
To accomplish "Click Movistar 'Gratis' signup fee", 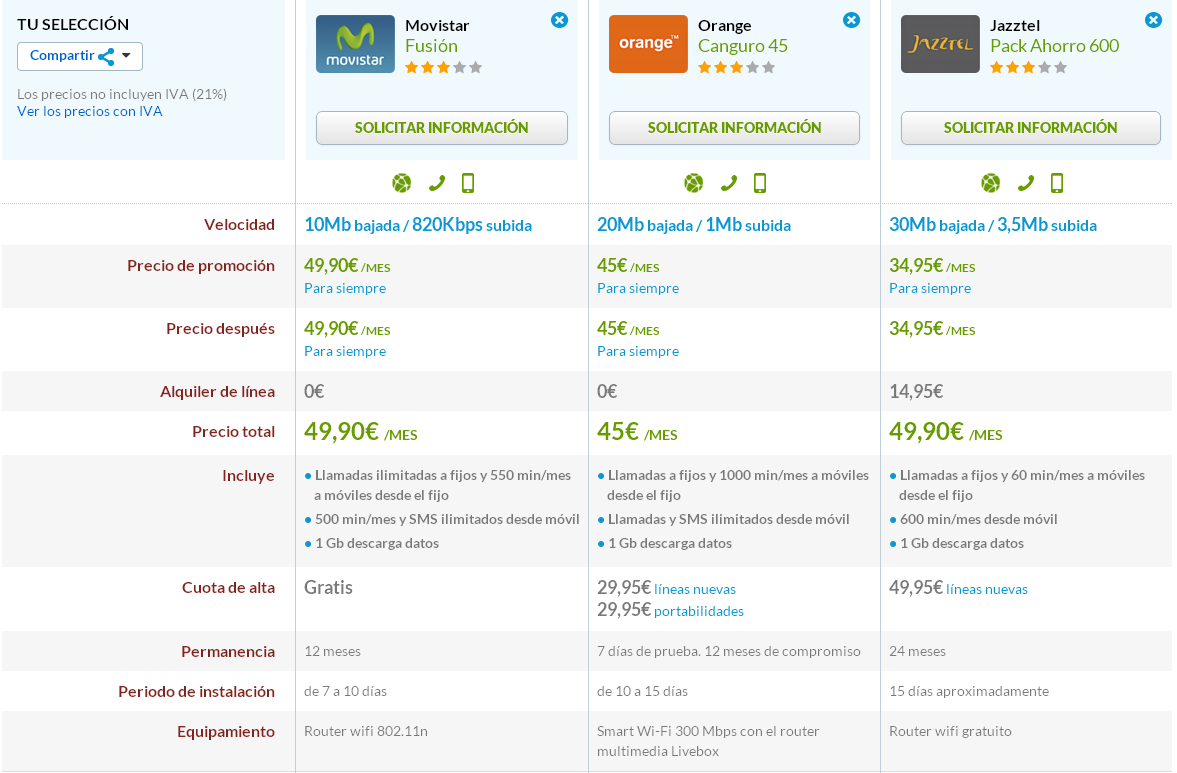I will tap(328, 588).
